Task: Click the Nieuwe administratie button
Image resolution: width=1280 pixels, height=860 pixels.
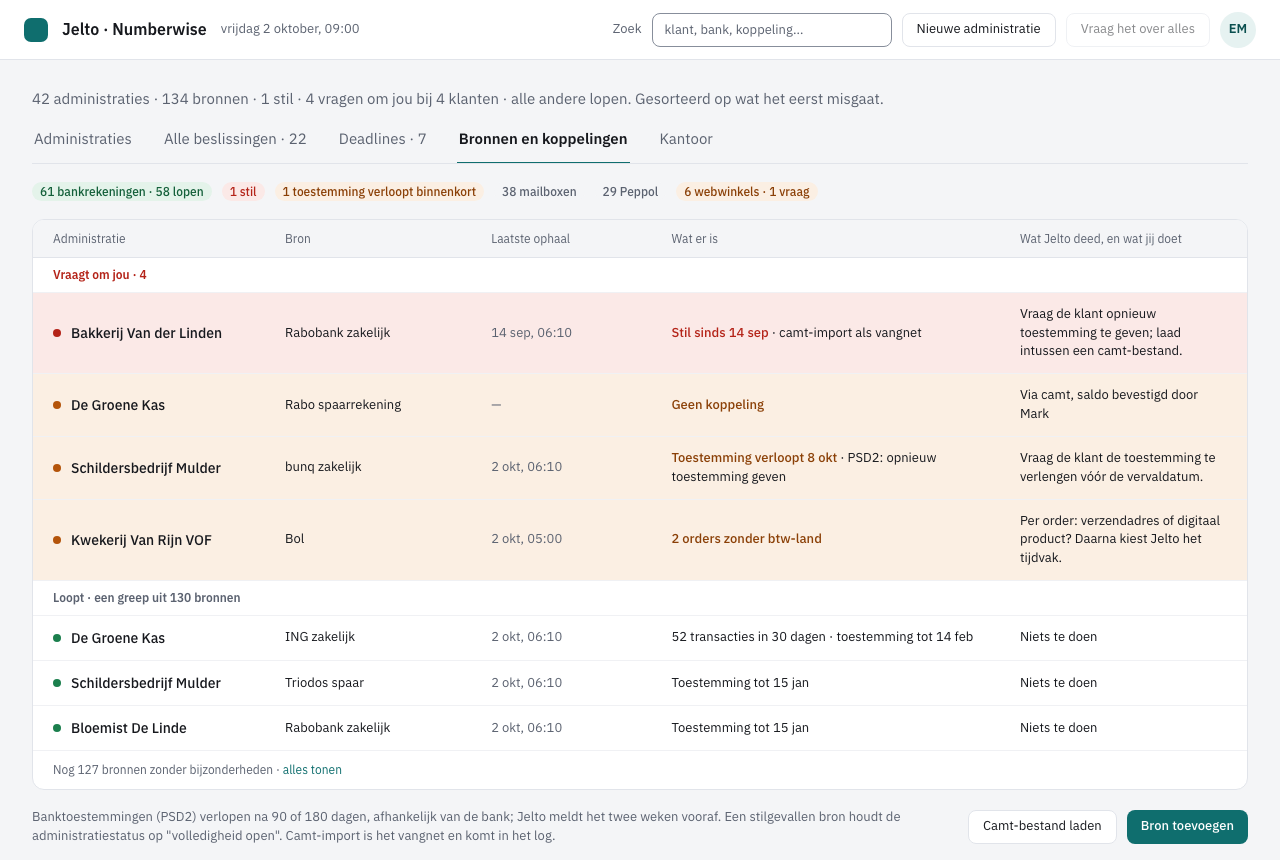Action: (979, 30)
